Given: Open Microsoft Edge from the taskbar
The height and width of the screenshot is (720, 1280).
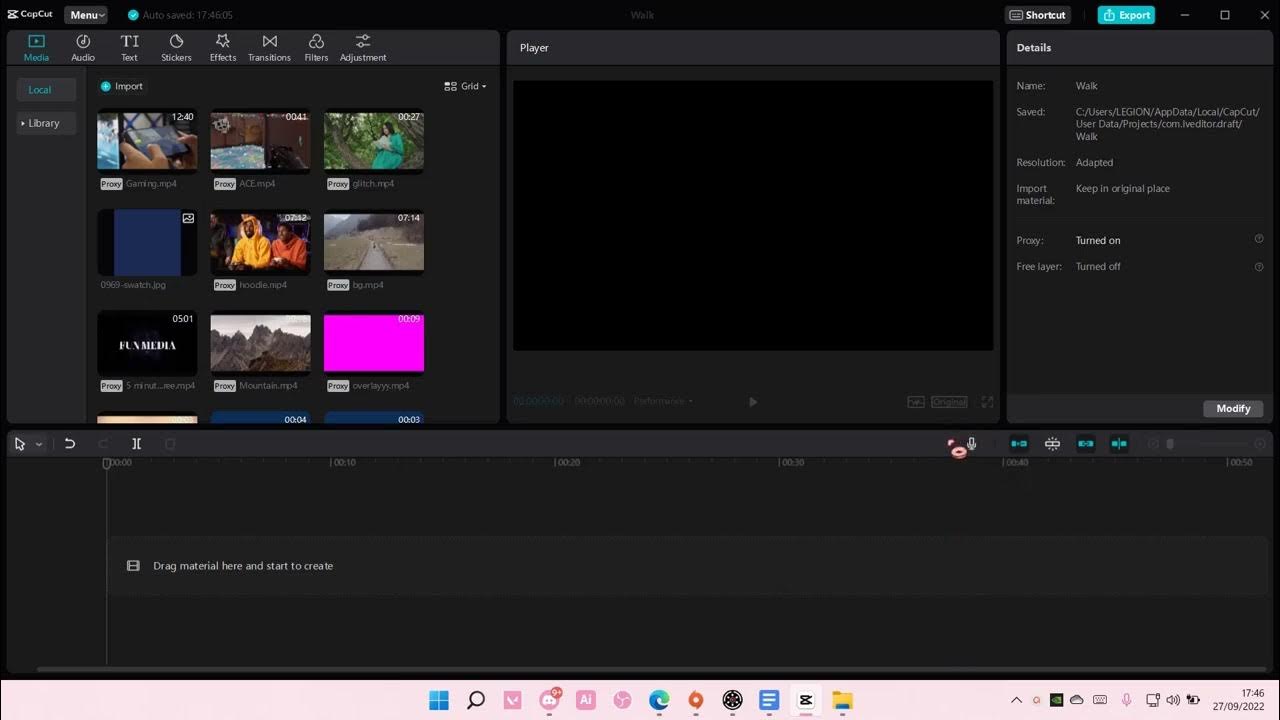Looking at the screenshot, I should 659,700.
